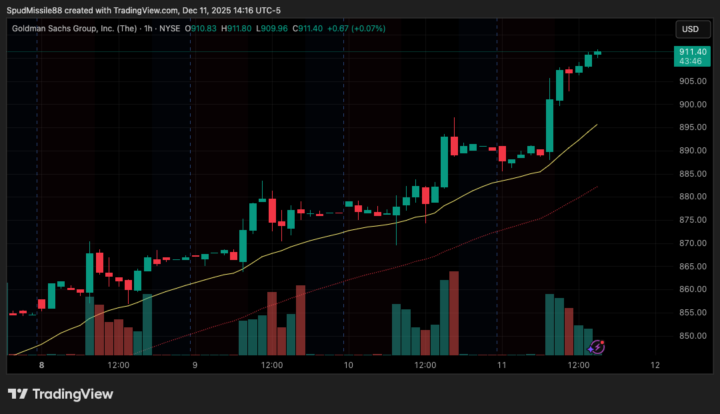Click the 885.00 price axis label

(x=693, y=174)
